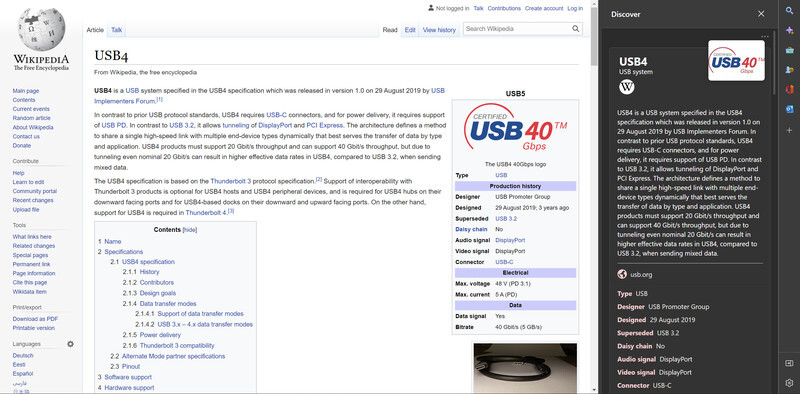
Task: Click Daisy chain link in infobox
Action: coord(471,230)
